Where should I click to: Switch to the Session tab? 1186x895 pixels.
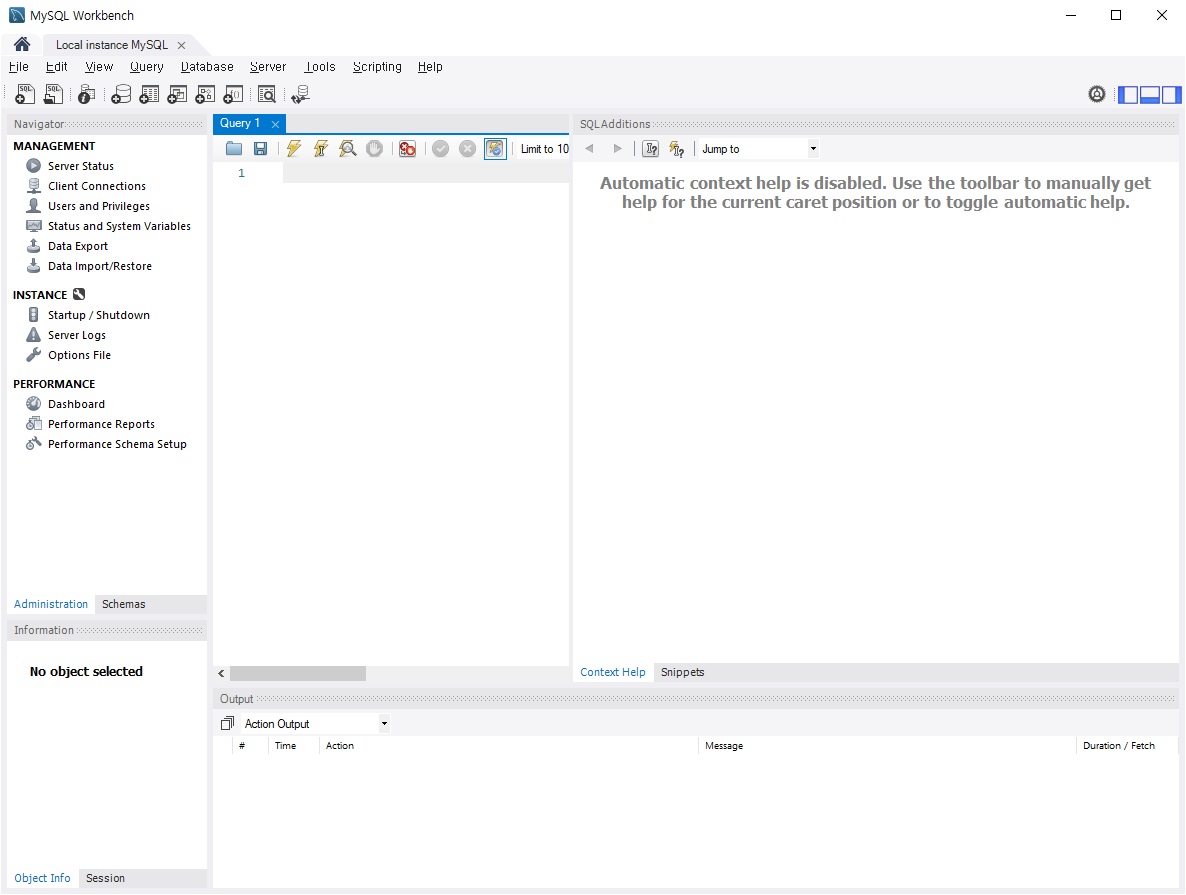[x=105, y=878]
